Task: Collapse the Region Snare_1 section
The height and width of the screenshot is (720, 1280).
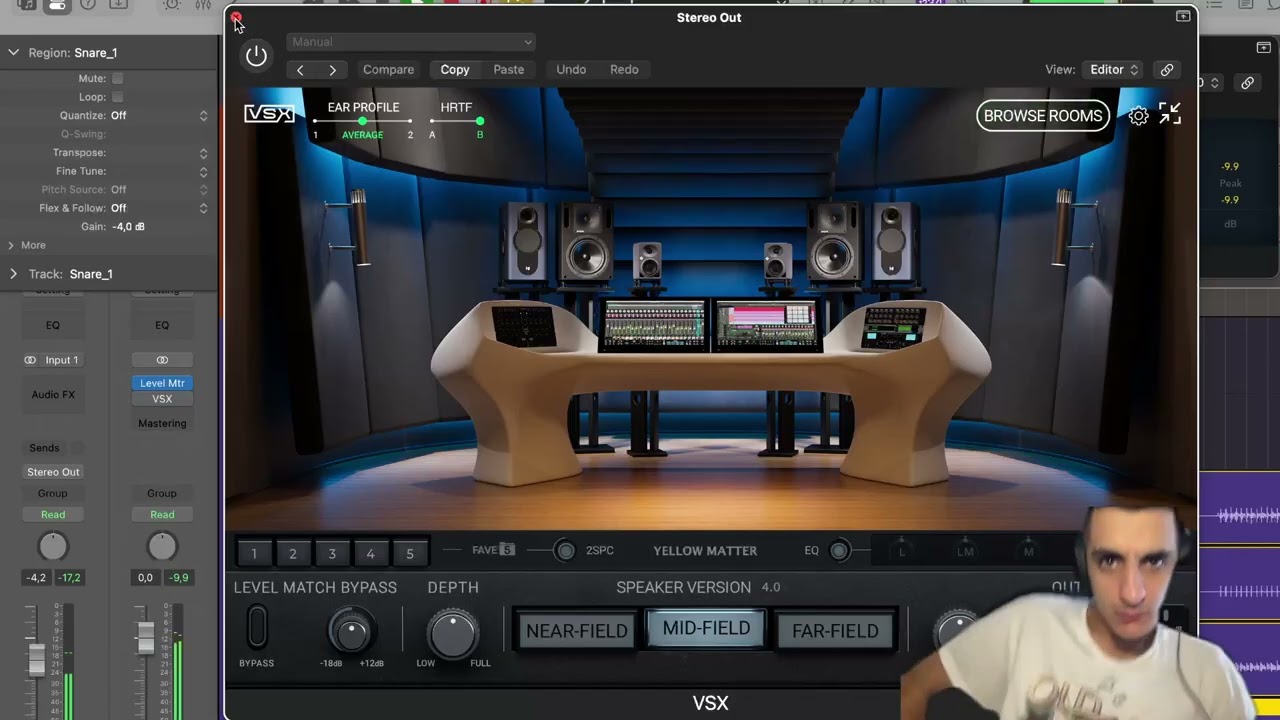Action: (13, 53)
